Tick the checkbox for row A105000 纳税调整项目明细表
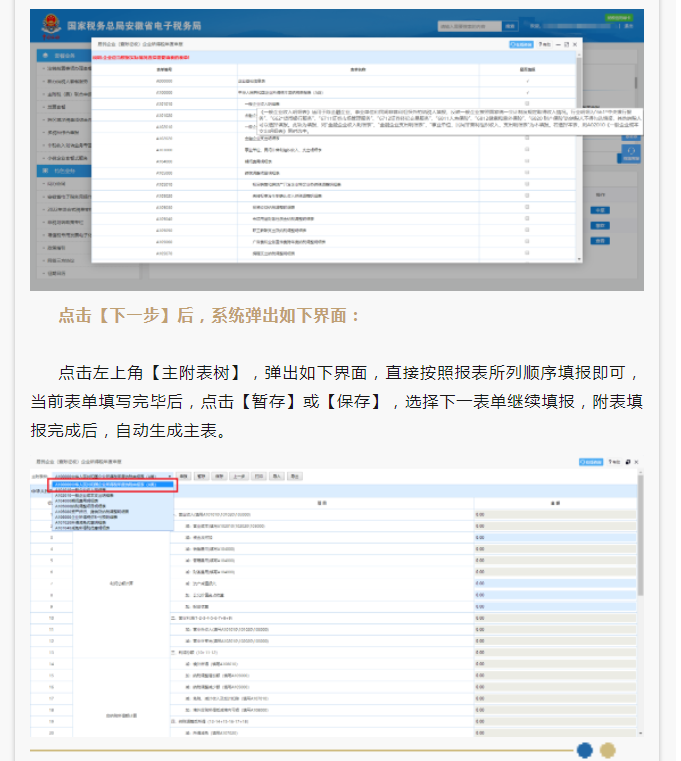The height and width of the screenshot is (761, 681). point(527,173)
